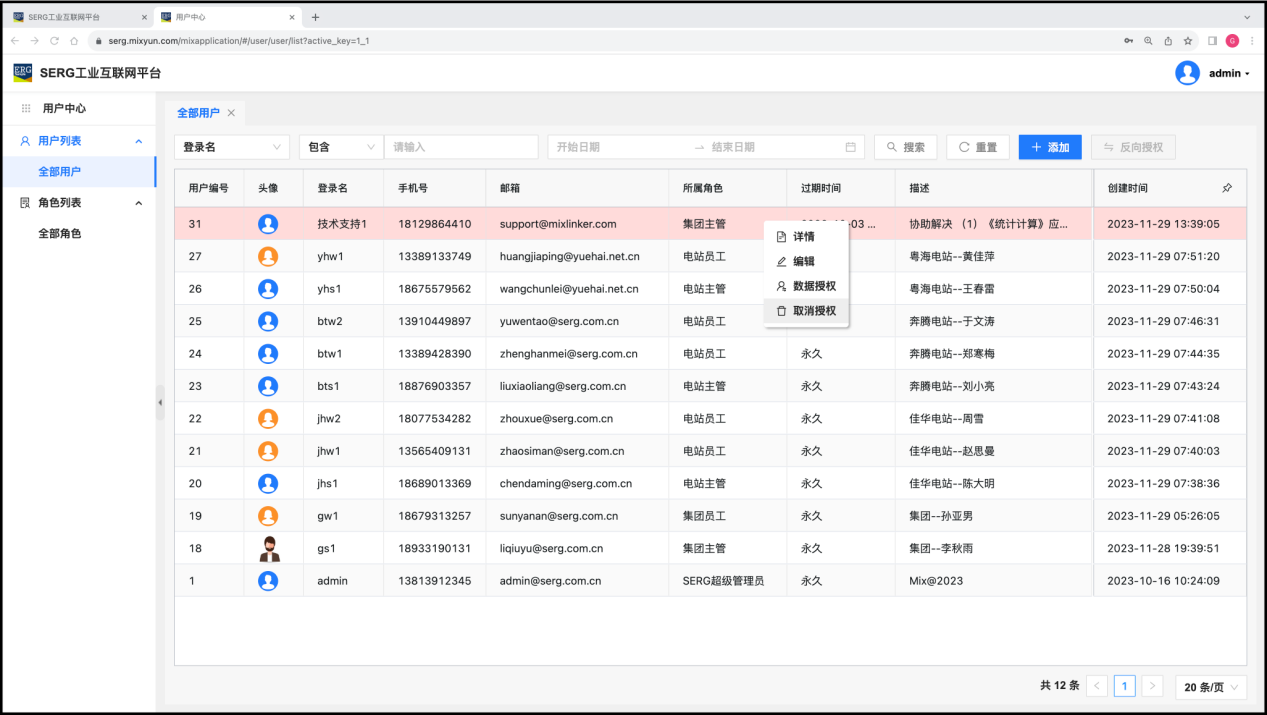Image resolution: width=1267 pixels, height=715 pixels.
Task: Click the calendar icon in date range picker
Action: [x=850, y=147]
